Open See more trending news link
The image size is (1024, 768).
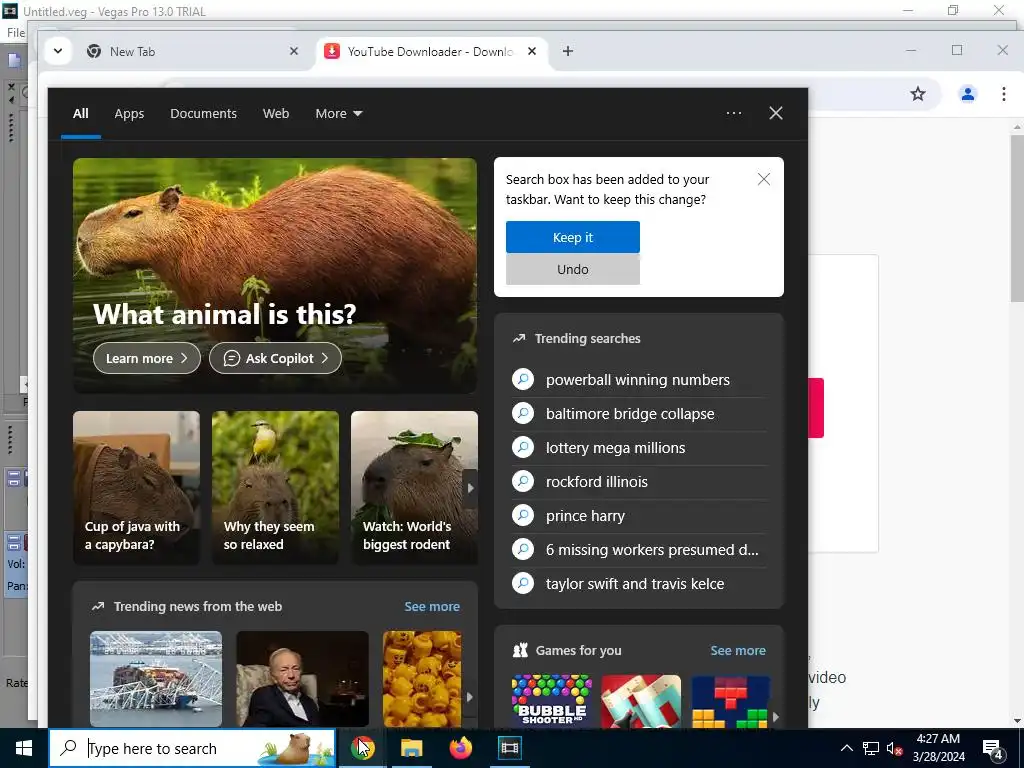click(432, 606)
